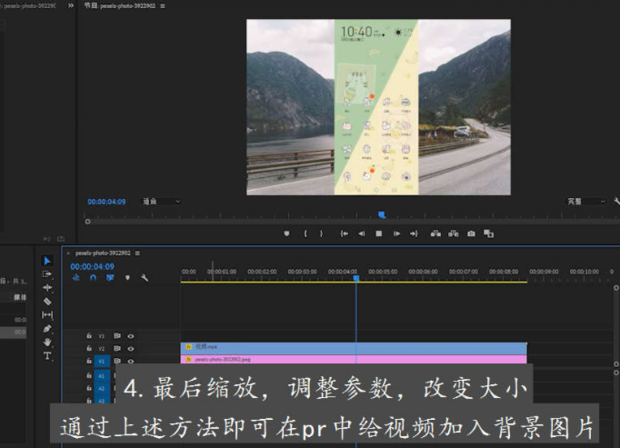Go to Out point
620x448 pixels.
(414, 234)
